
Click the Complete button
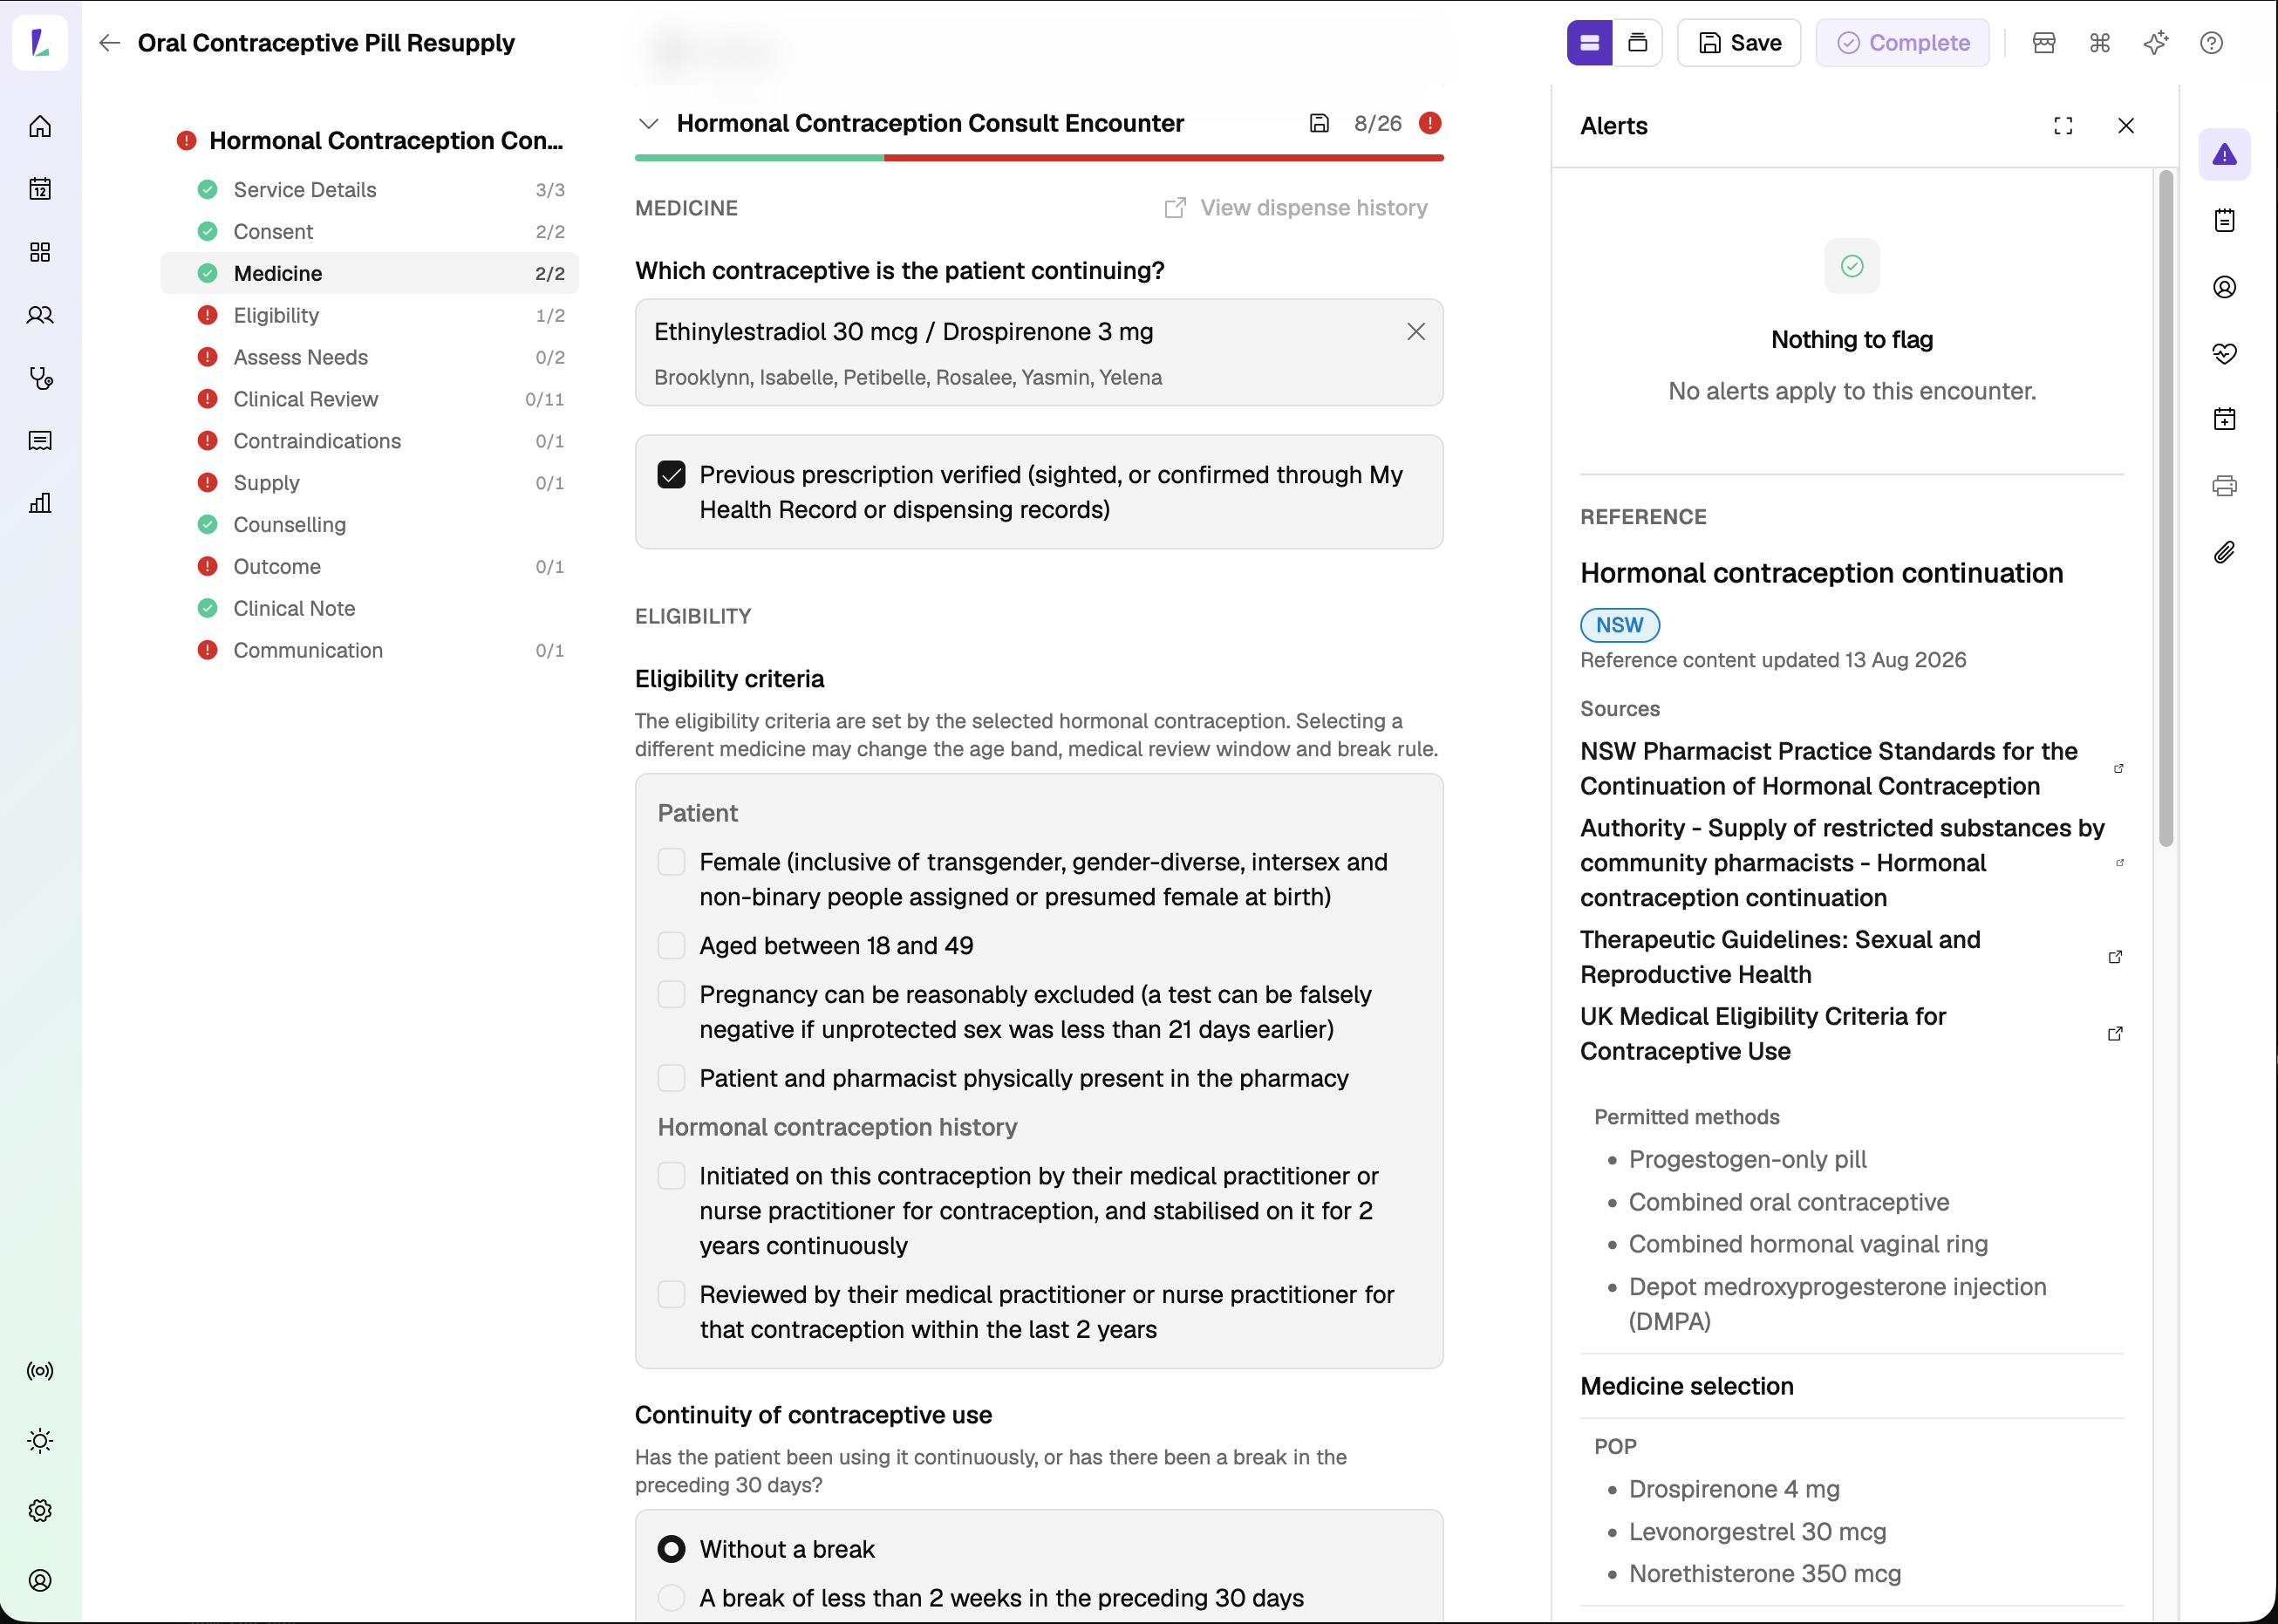[1903, 43]
